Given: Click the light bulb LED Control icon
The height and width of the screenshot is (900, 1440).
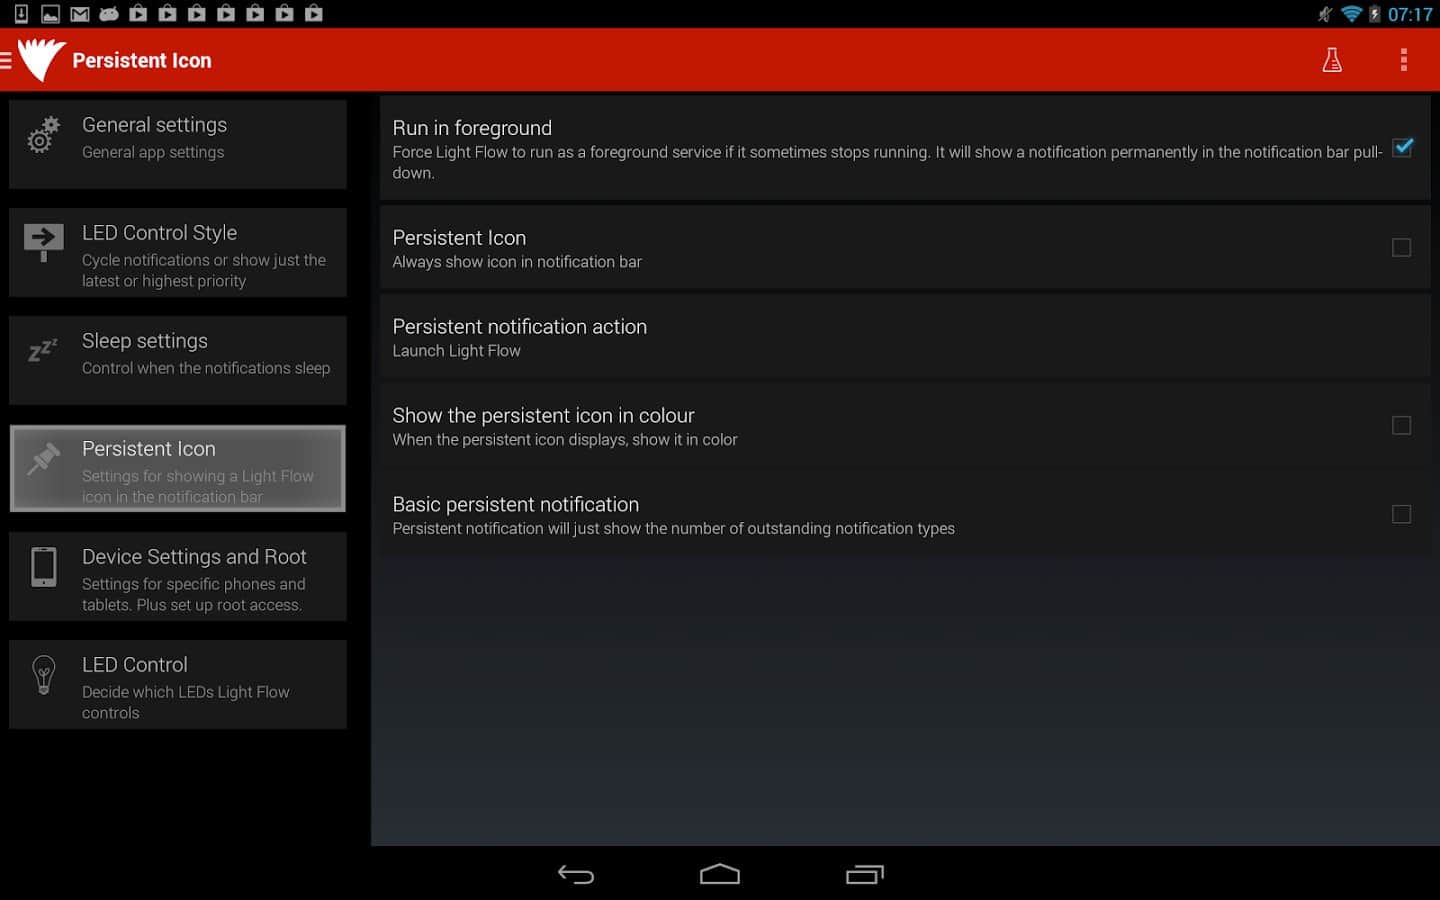Looking at the screenshot, I should click(x=43, y=675).
